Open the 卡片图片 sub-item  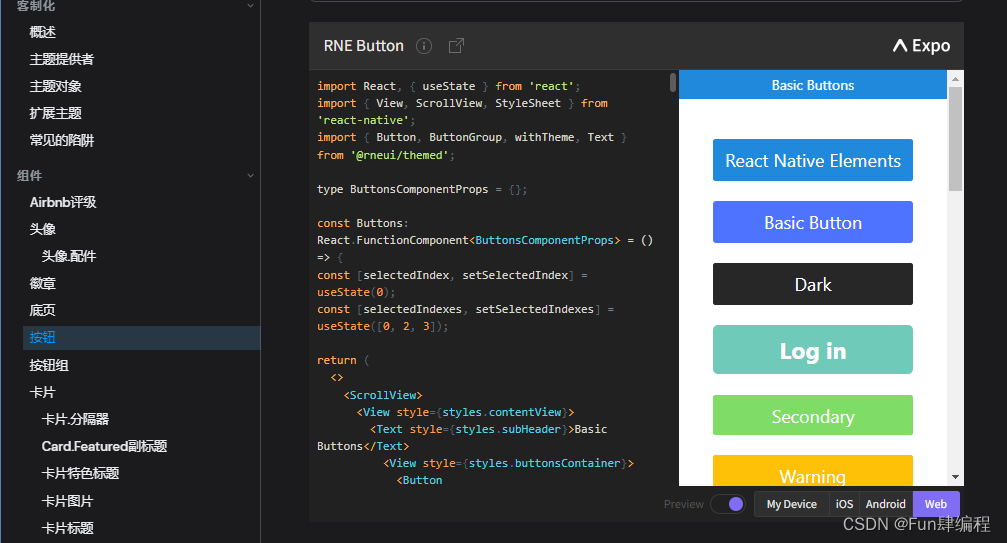(x=67, y=501)
